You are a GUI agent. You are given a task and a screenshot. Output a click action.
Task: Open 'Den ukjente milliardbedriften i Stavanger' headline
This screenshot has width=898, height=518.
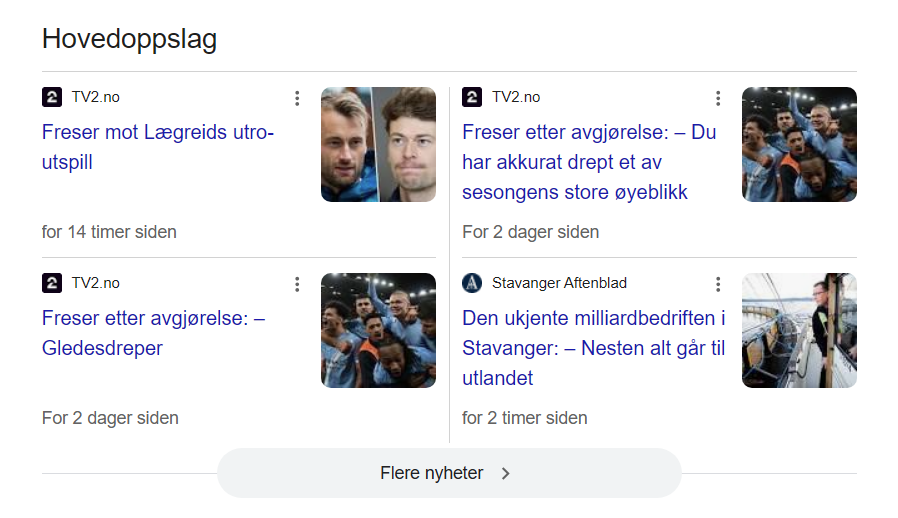(593, 348)
